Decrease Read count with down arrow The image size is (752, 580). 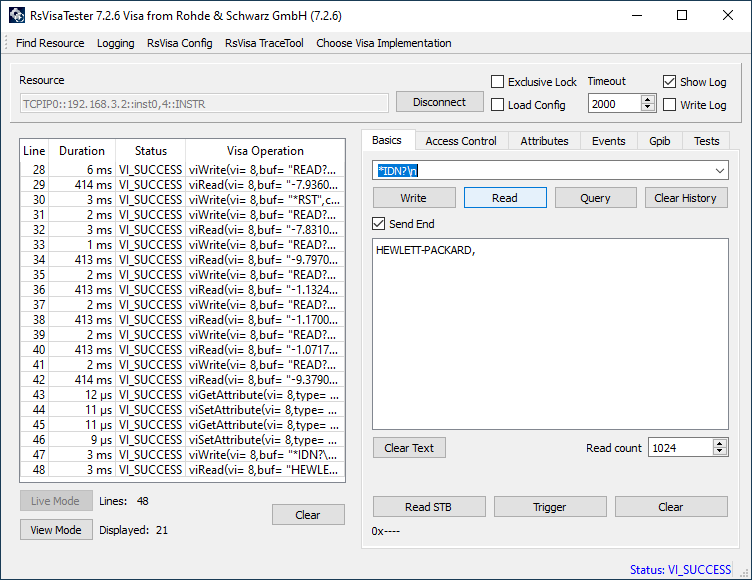coord(719,451)
